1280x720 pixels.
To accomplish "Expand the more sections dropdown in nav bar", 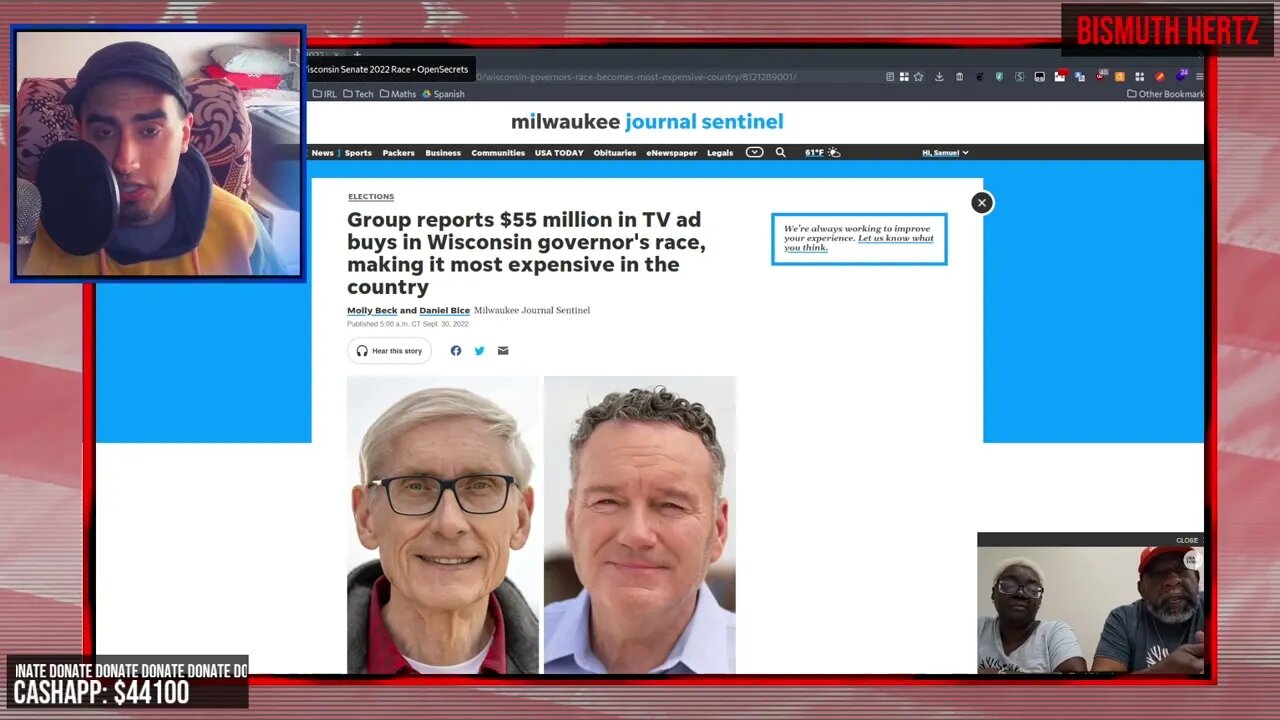I will pyautogui.click(x=754, y=153).
